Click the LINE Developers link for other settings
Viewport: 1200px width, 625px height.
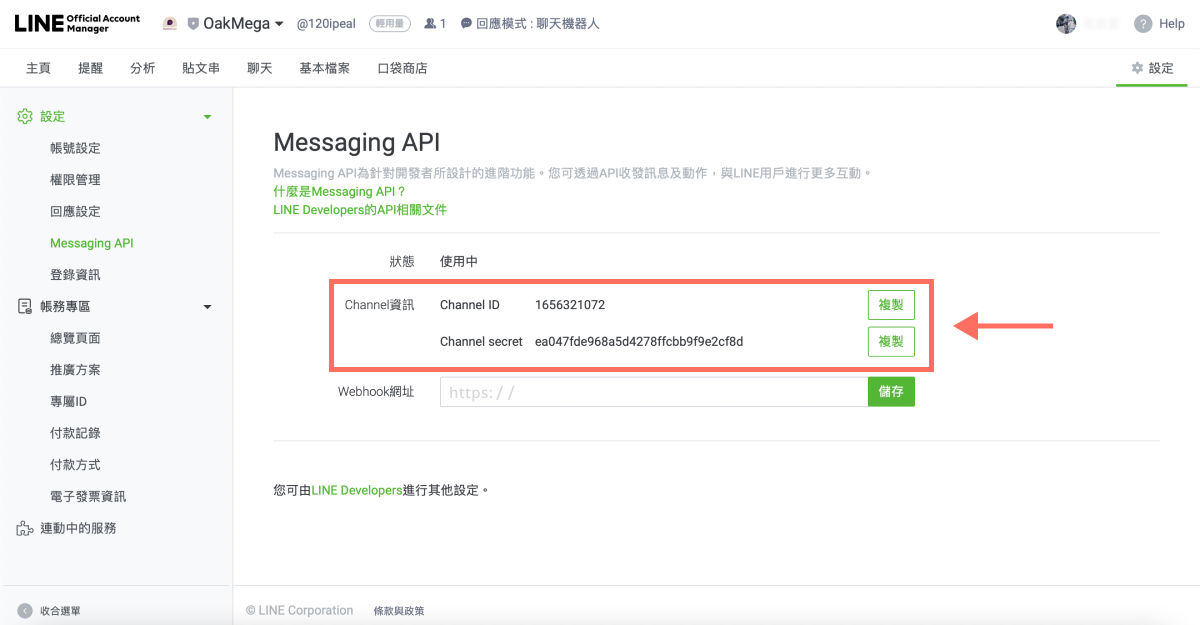pyautogui.click(x=357, y=490)
